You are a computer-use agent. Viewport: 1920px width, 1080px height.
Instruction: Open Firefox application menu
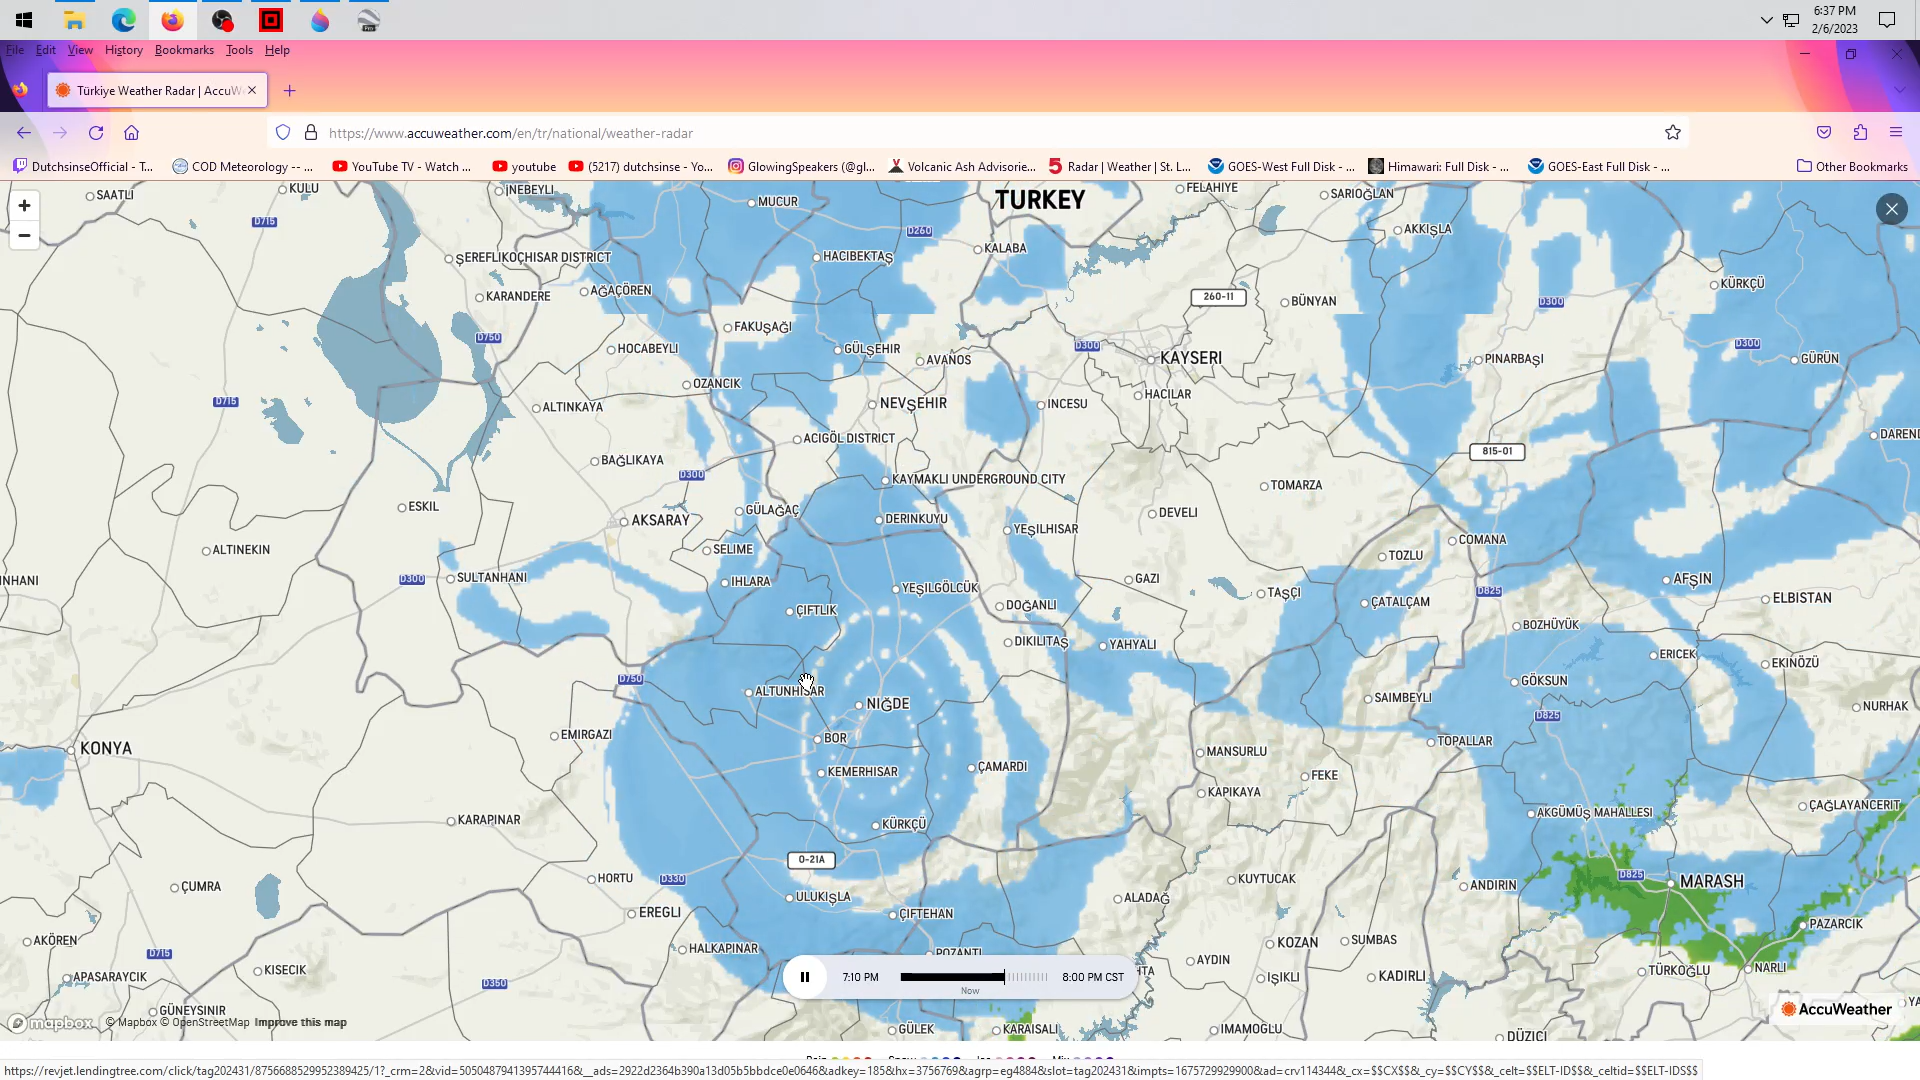coord(1896,133)
